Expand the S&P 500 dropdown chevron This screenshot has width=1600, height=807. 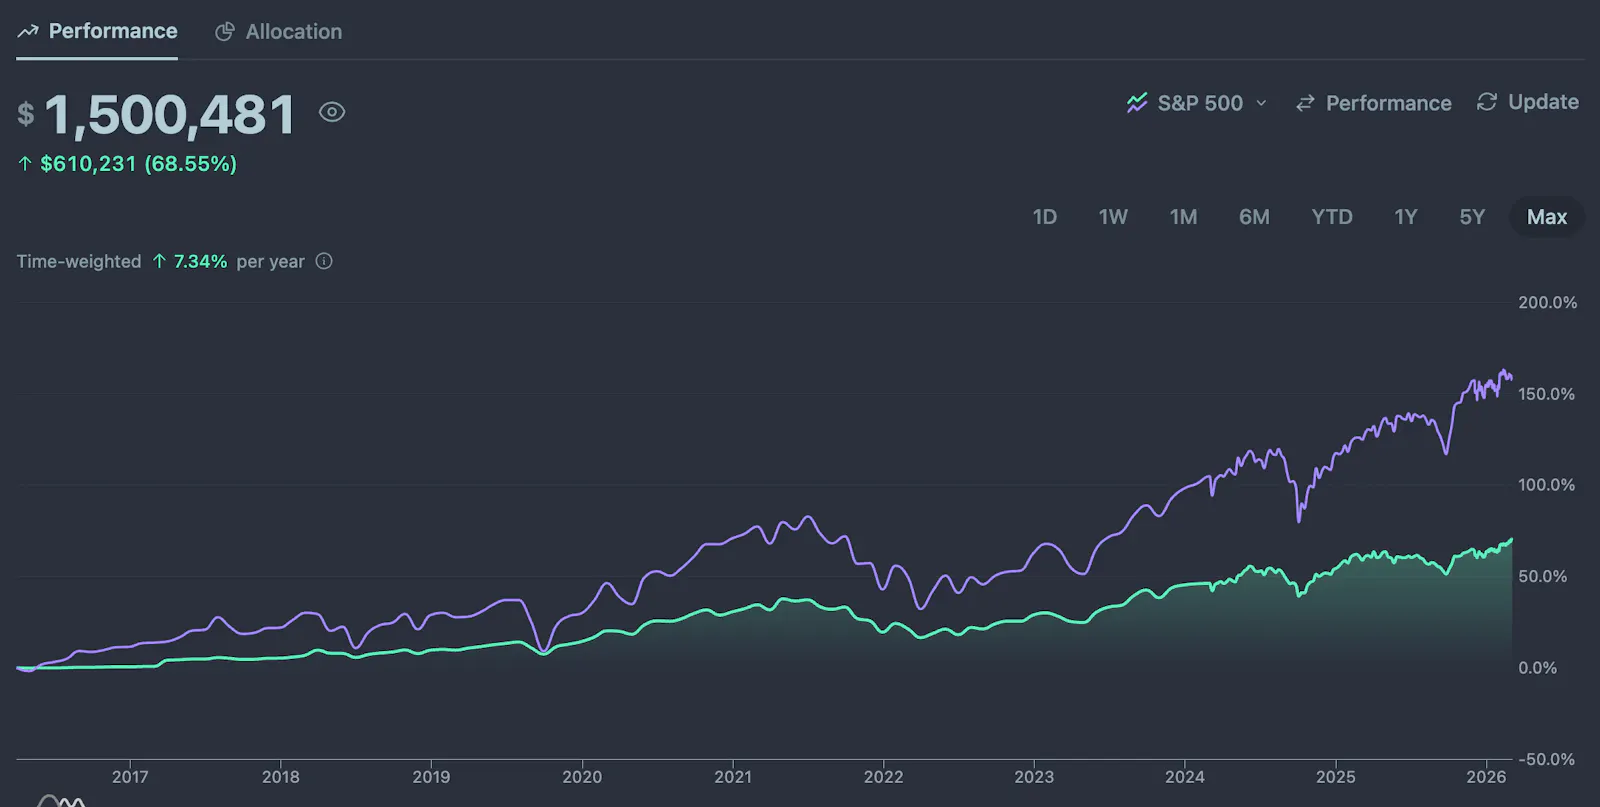(x=1261, y=103)
